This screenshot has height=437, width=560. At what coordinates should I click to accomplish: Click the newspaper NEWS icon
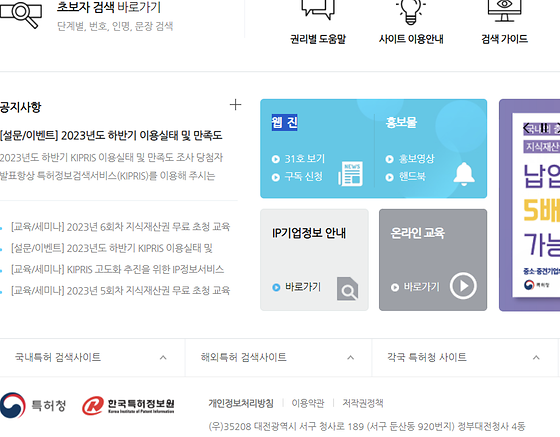click(351, 174)
